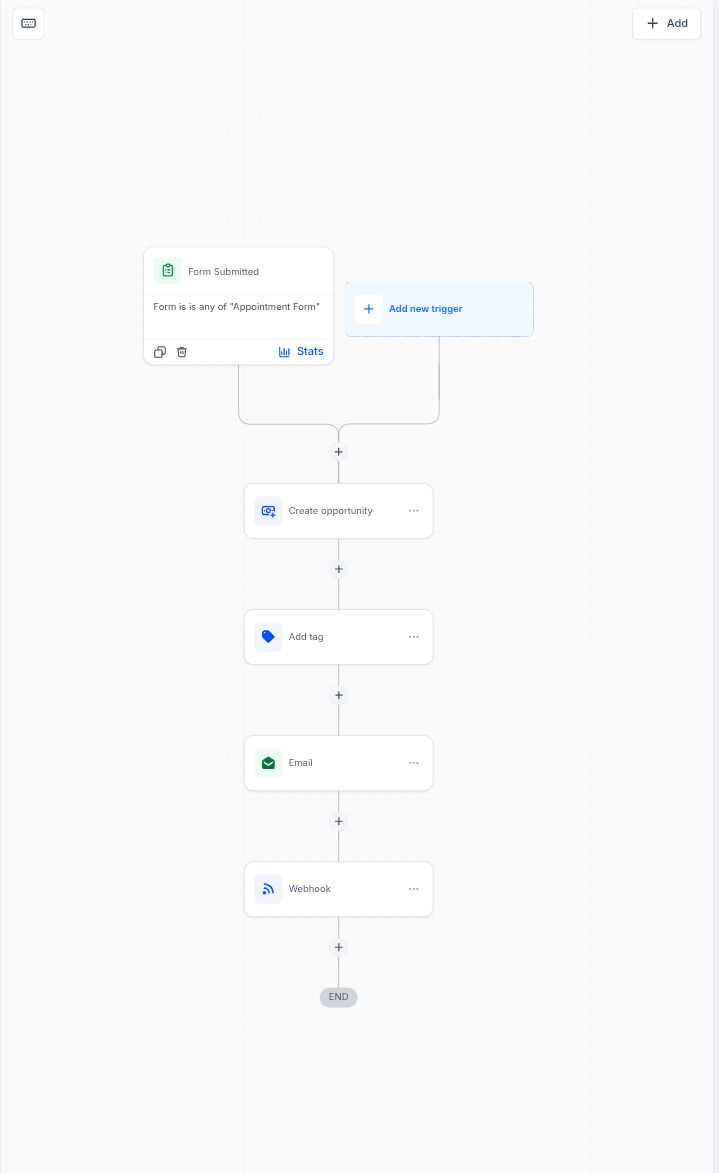
Task: Duplicate the Form Submitted trigger
Action: pos(159,352)
